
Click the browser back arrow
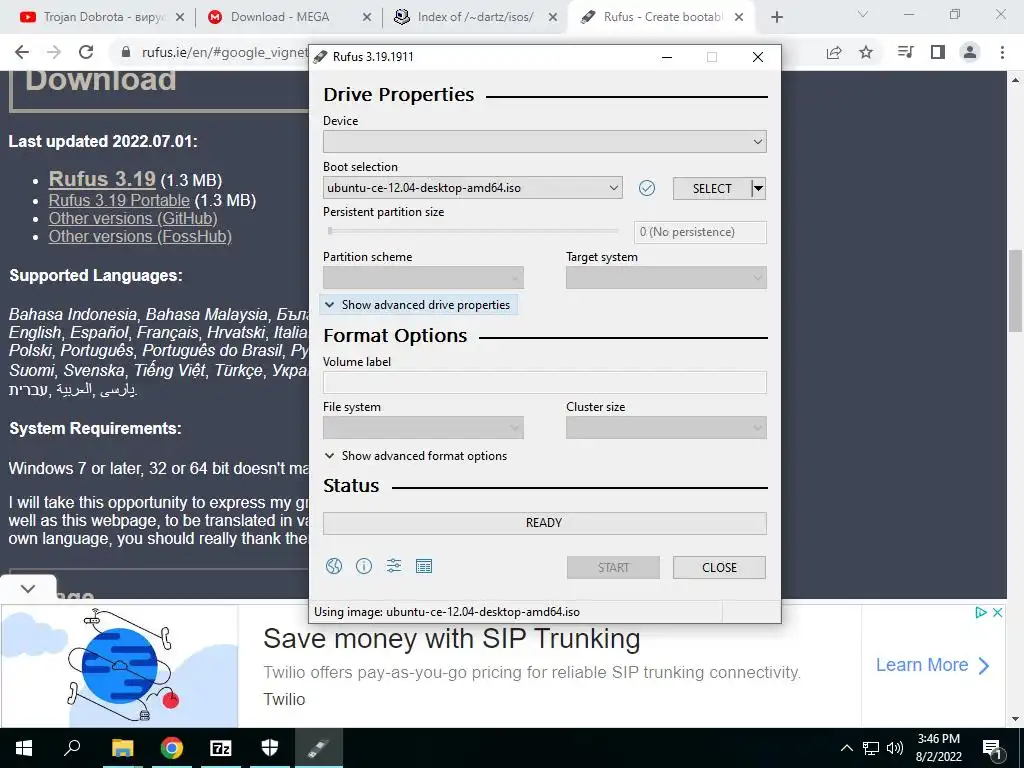tap(22, 52)
